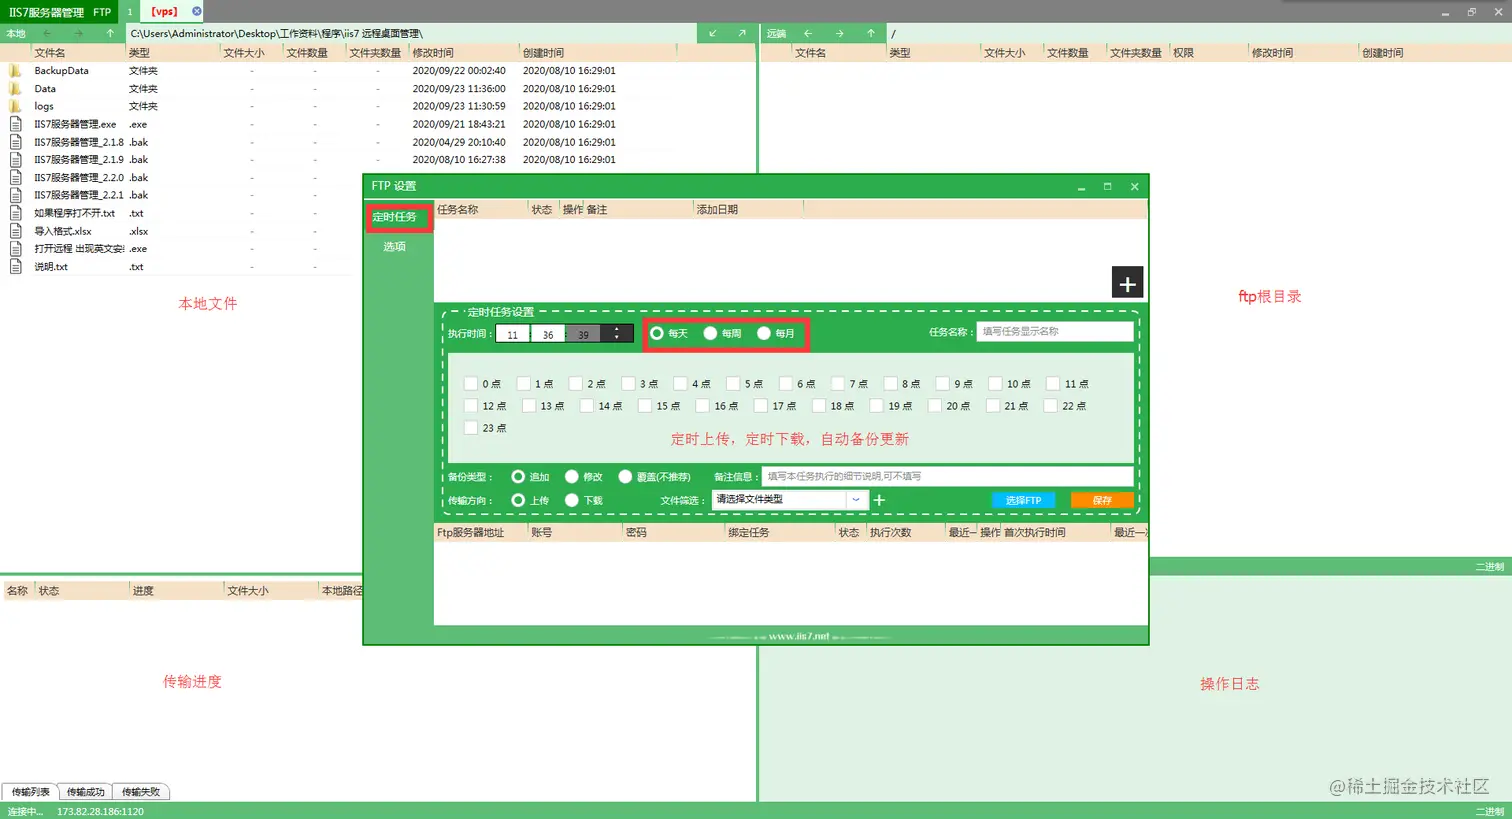Close the 【vps】 tab
Viewport: 1512px width, 819px height.
click(x=197, y=11)
